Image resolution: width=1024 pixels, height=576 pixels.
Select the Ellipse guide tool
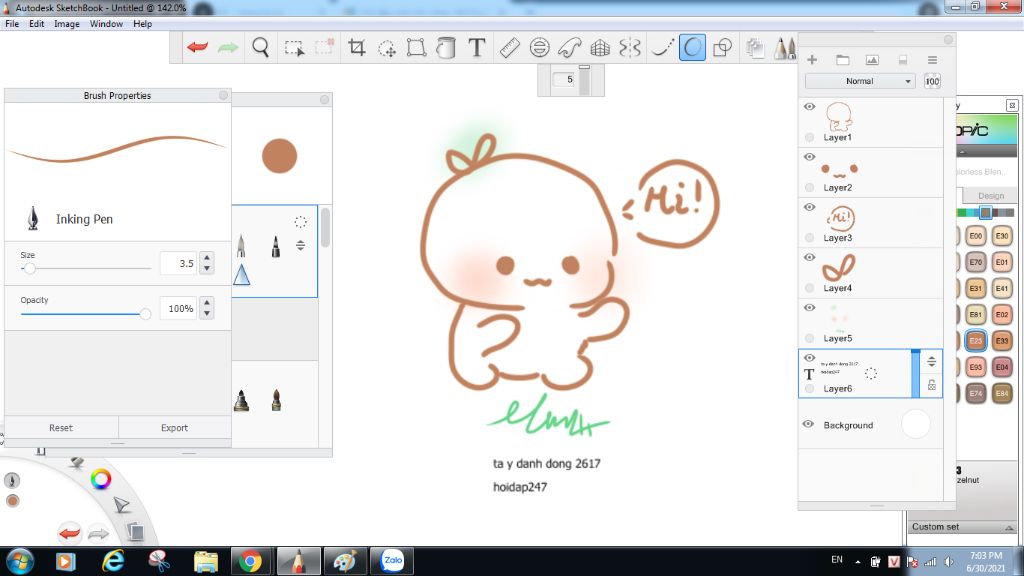(x=539, y=48)
